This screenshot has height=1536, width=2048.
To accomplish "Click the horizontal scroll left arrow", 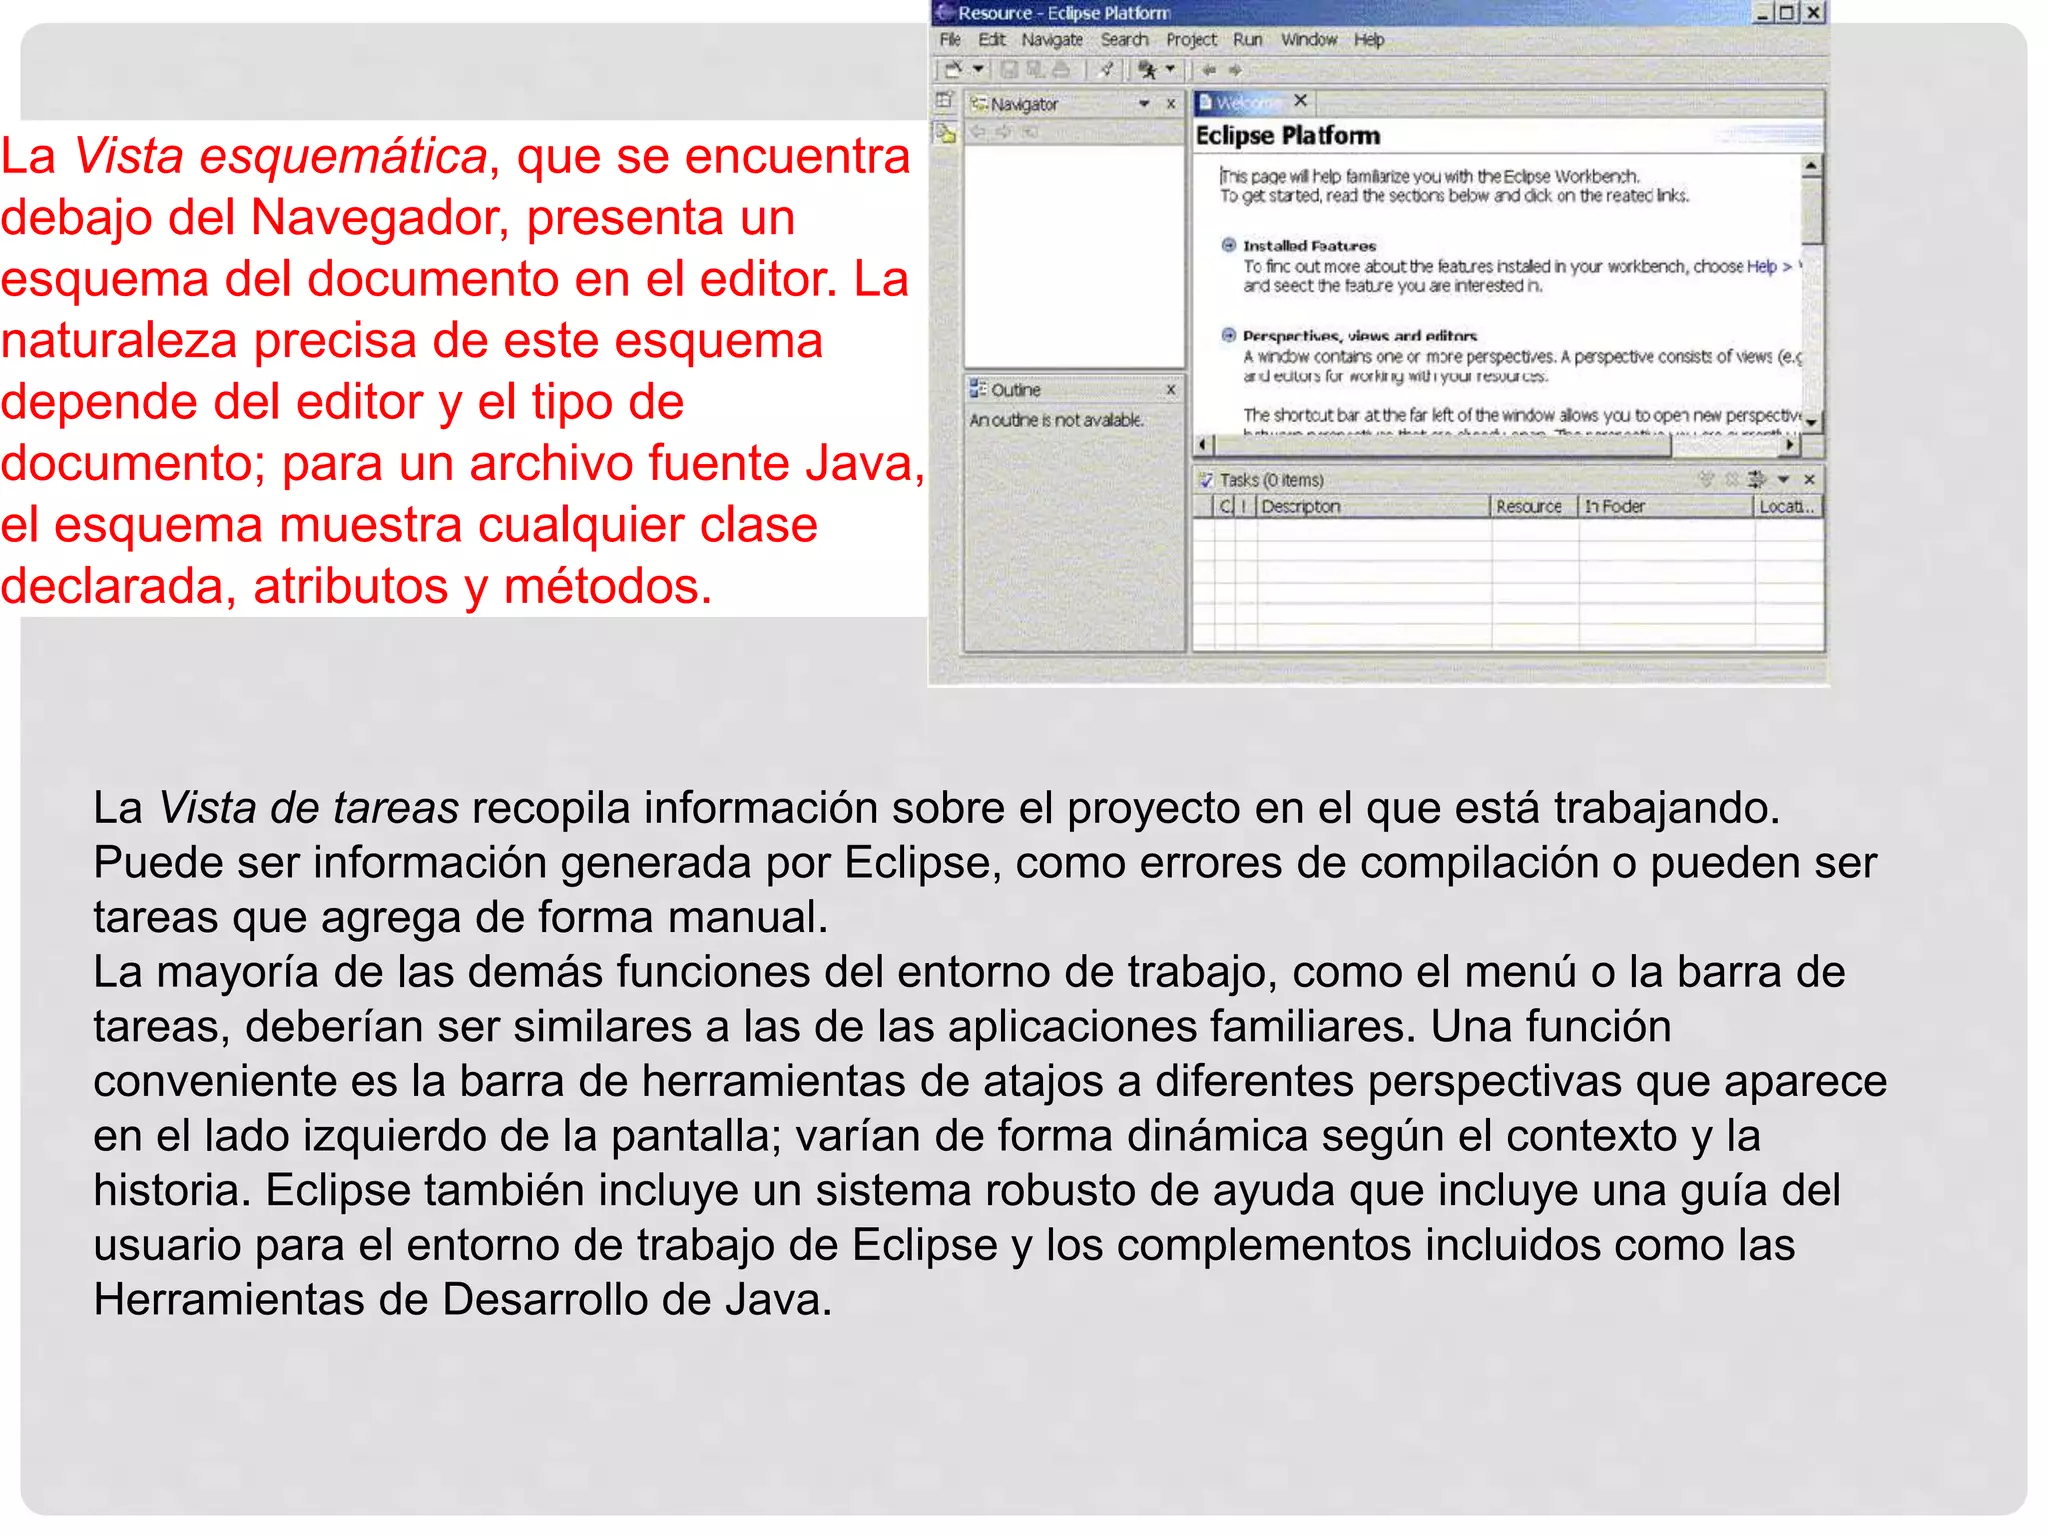I will tap(1205, 444).
